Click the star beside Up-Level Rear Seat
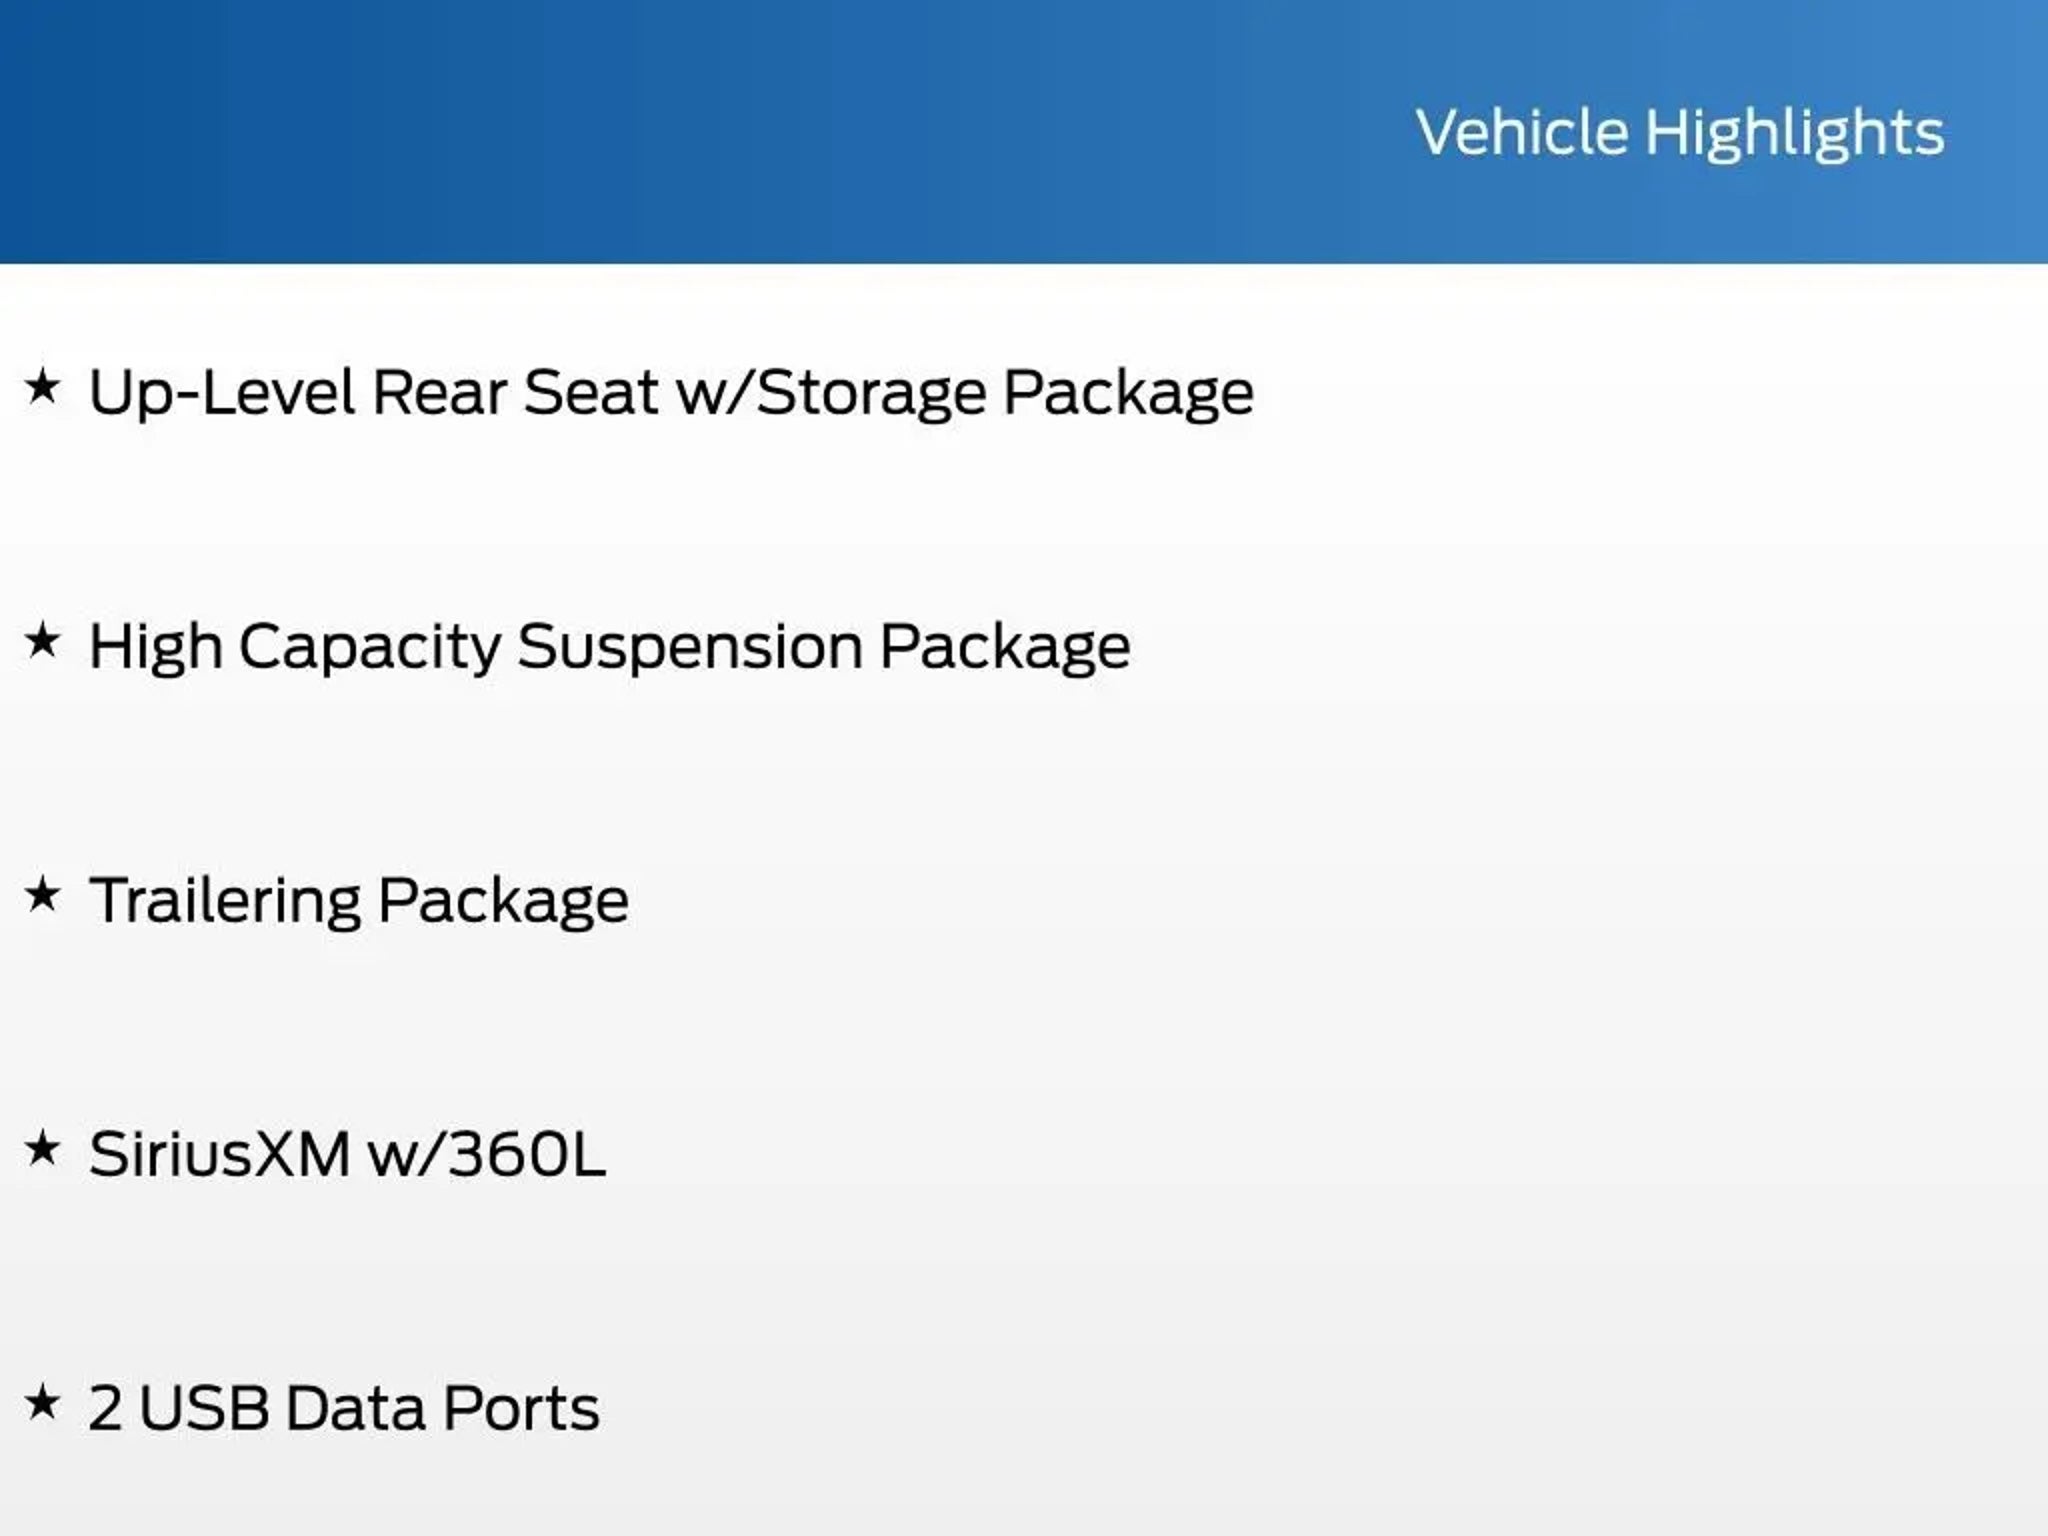Screen dimensions: 2048x1536 coord(43,386)
